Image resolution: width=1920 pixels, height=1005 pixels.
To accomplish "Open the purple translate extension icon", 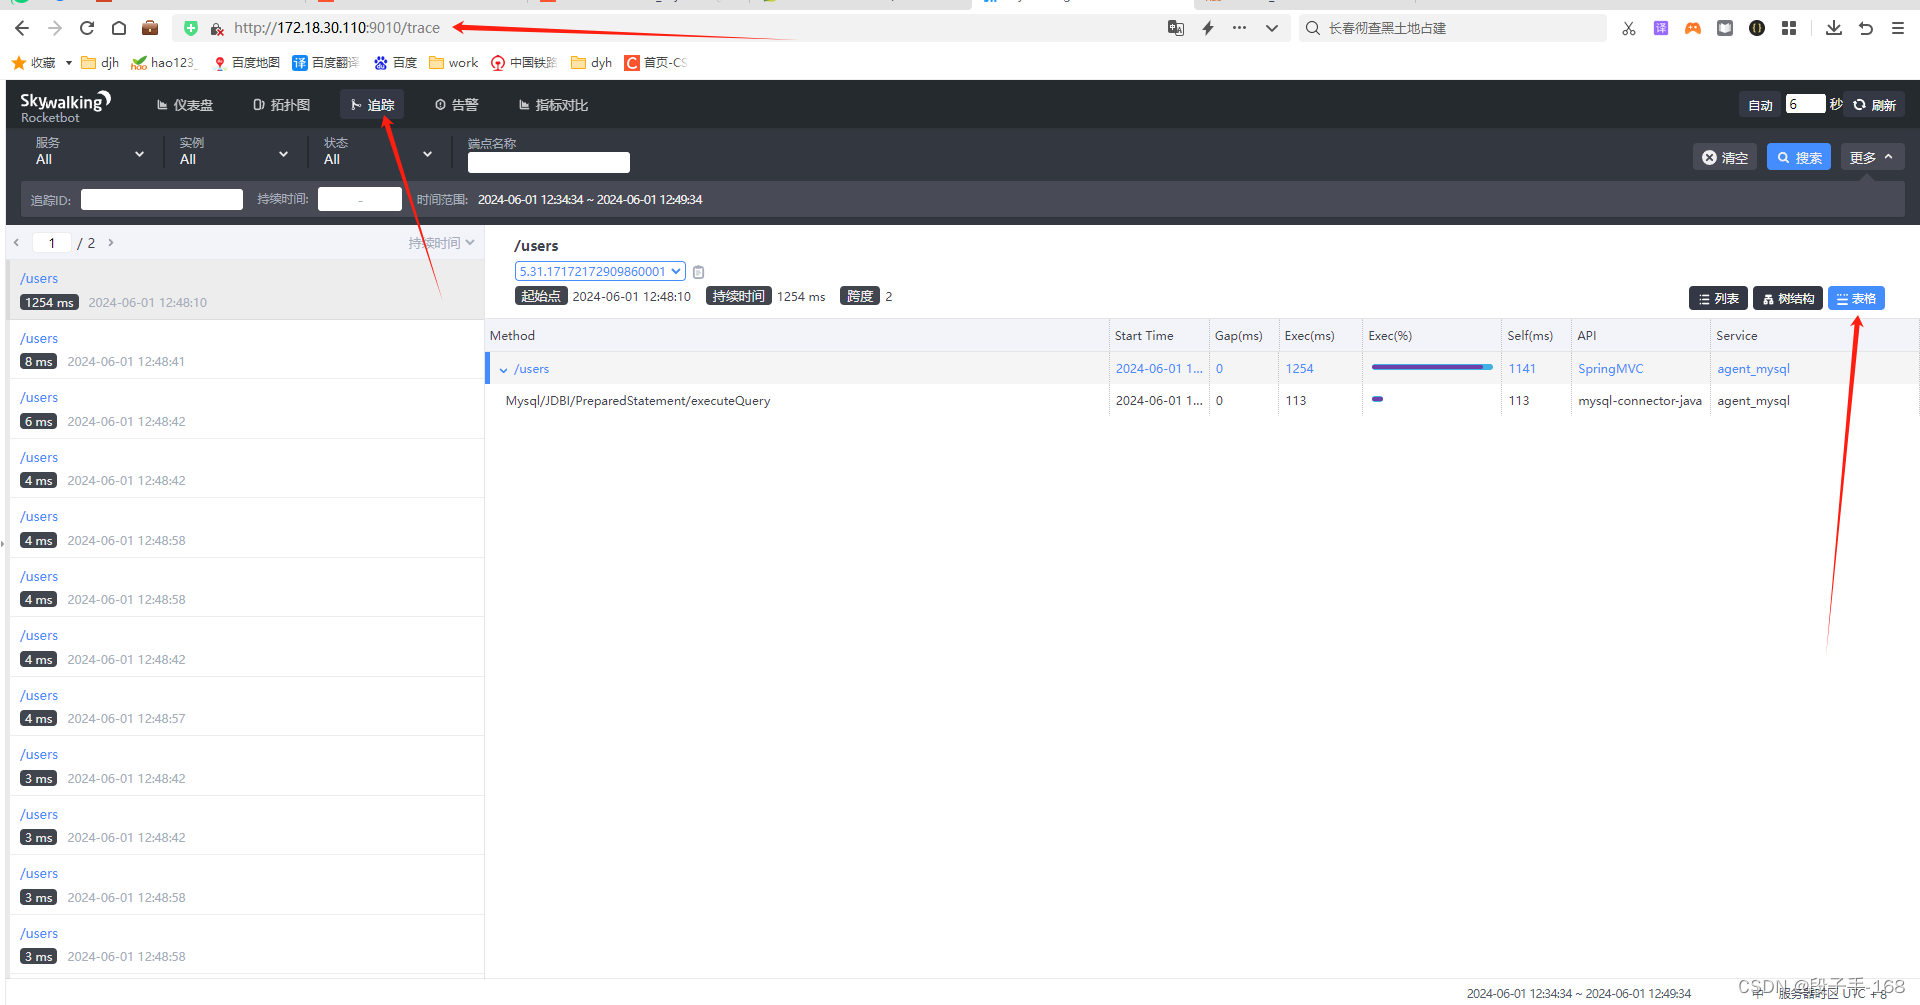I will (1661, 28).
